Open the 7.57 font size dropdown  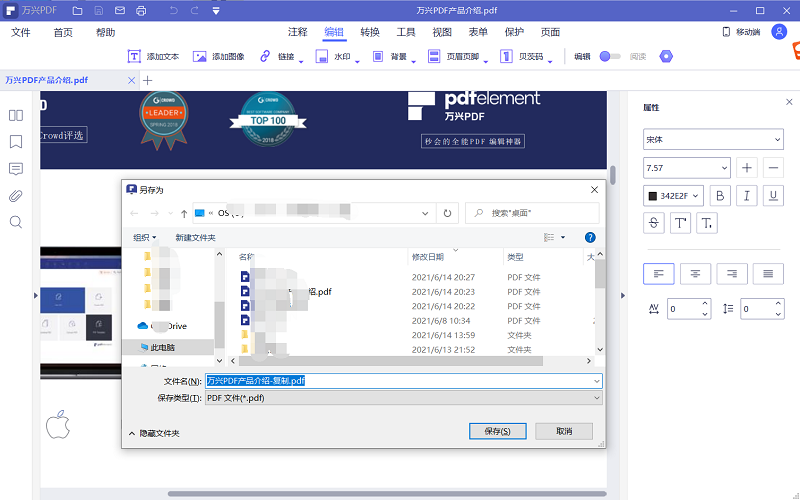pyautogui.click(x=688, y=168)
